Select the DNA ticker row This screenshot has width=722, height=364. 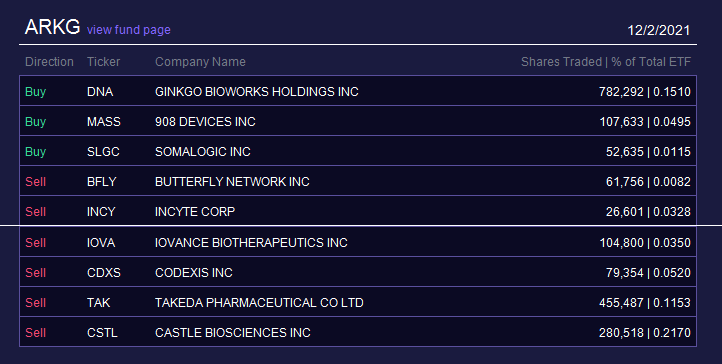point(358,91)
